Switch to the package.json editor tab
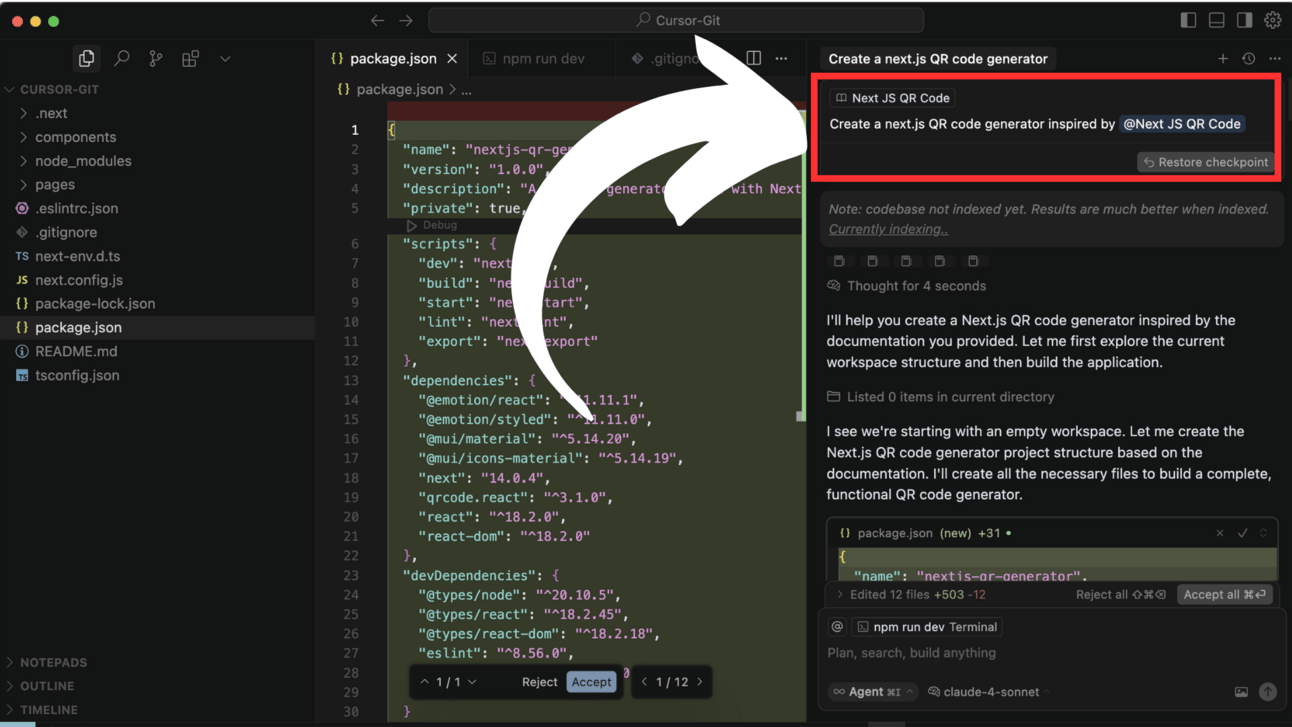 click(393, 59)
